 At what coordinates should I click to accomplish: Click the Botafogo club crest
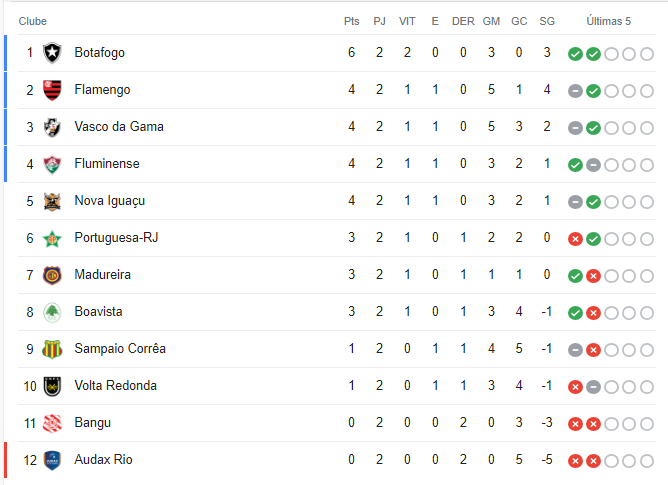(x=52, y=53)
